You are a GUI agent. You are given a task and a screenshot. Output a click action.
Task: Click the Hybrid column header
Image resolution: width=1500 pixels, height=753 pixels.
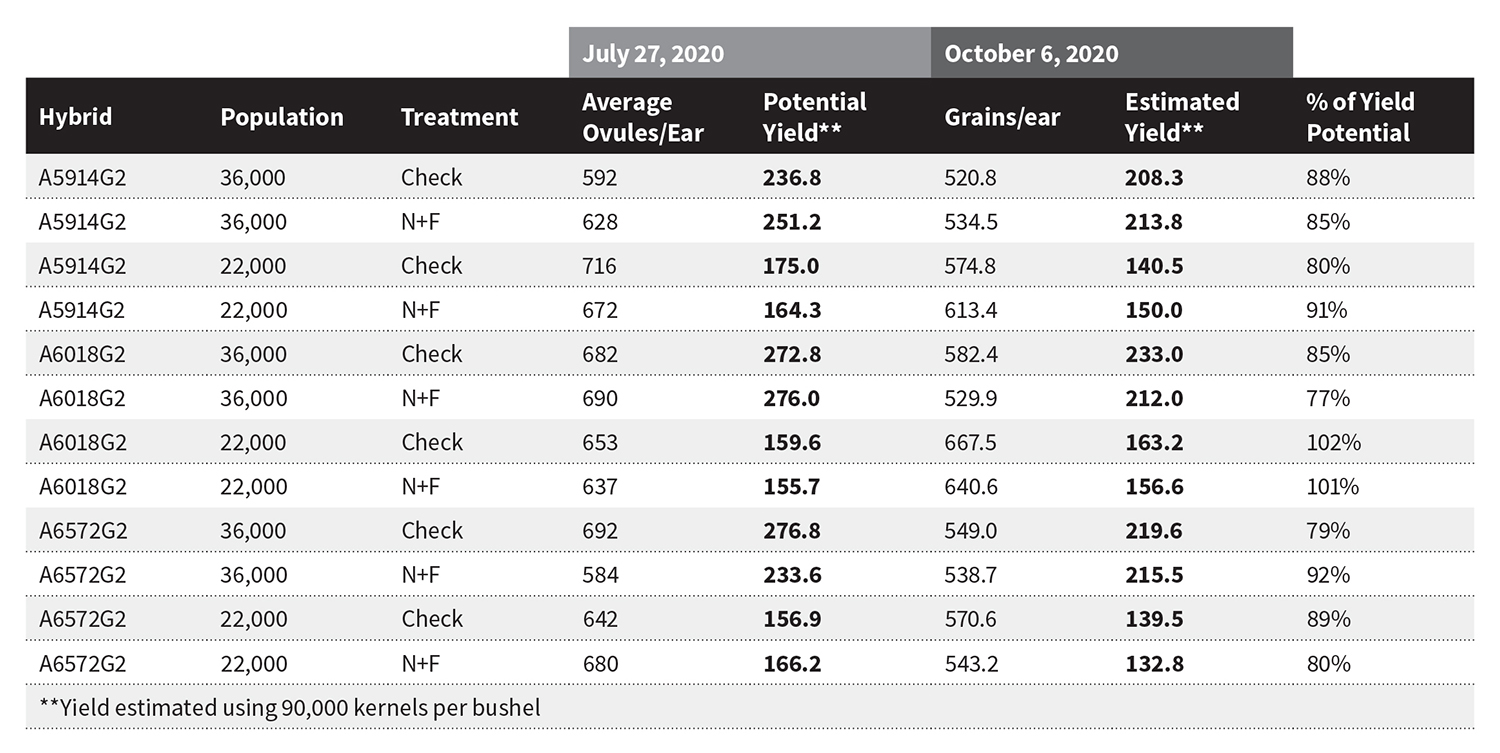(75, 117)
